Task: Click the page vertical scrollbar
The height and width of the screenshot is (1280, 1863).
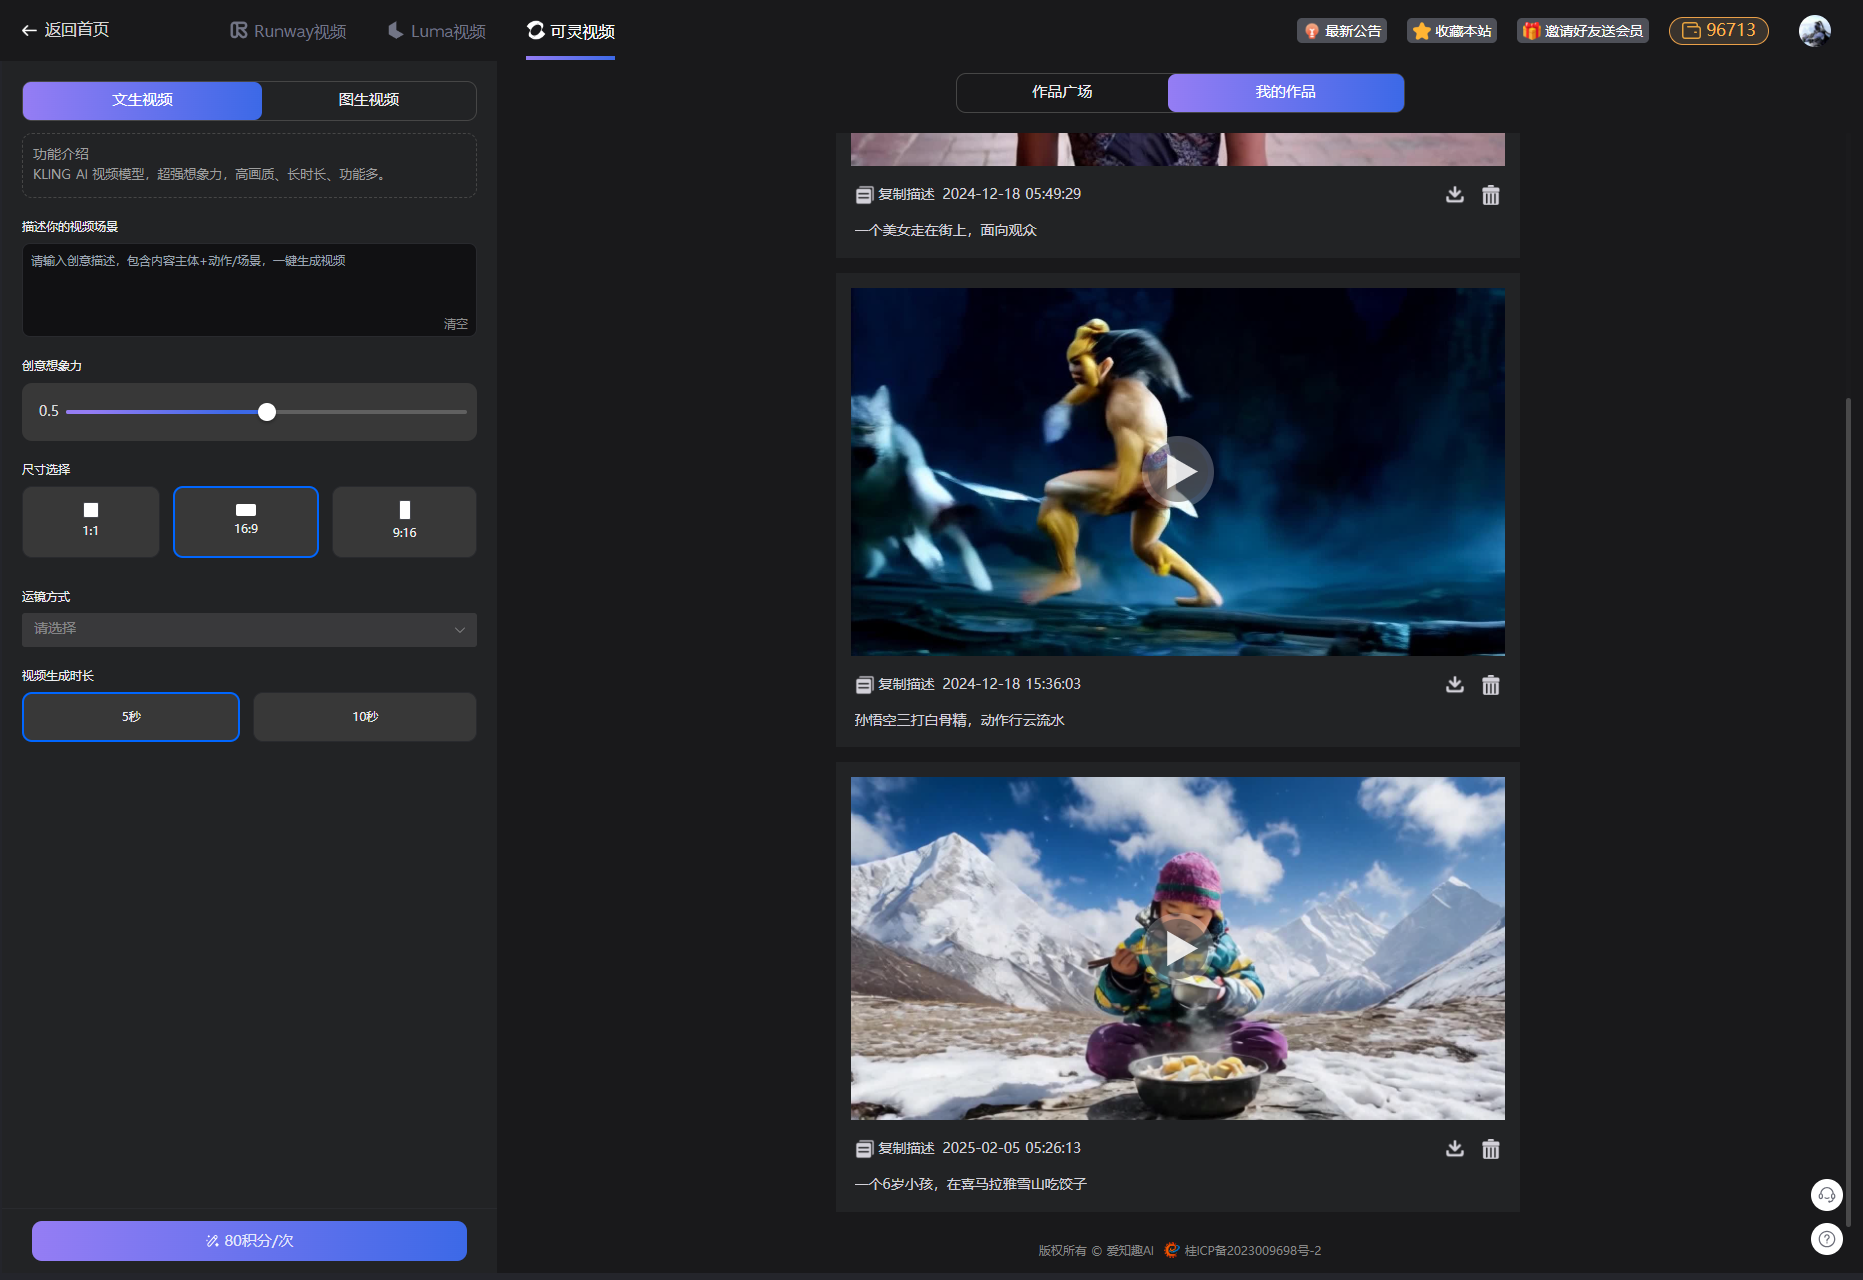Action: 1848,810
